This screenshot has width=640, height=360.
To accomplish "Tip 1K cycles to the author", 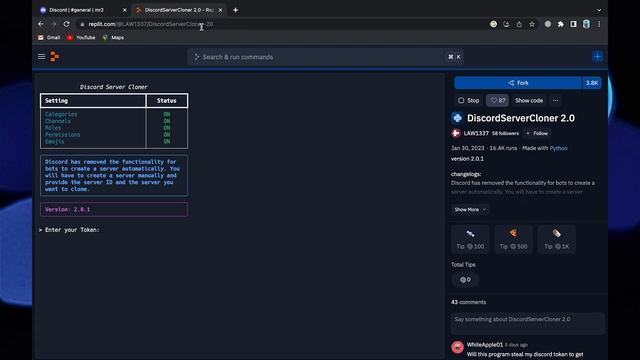I will tap(557, 240).
